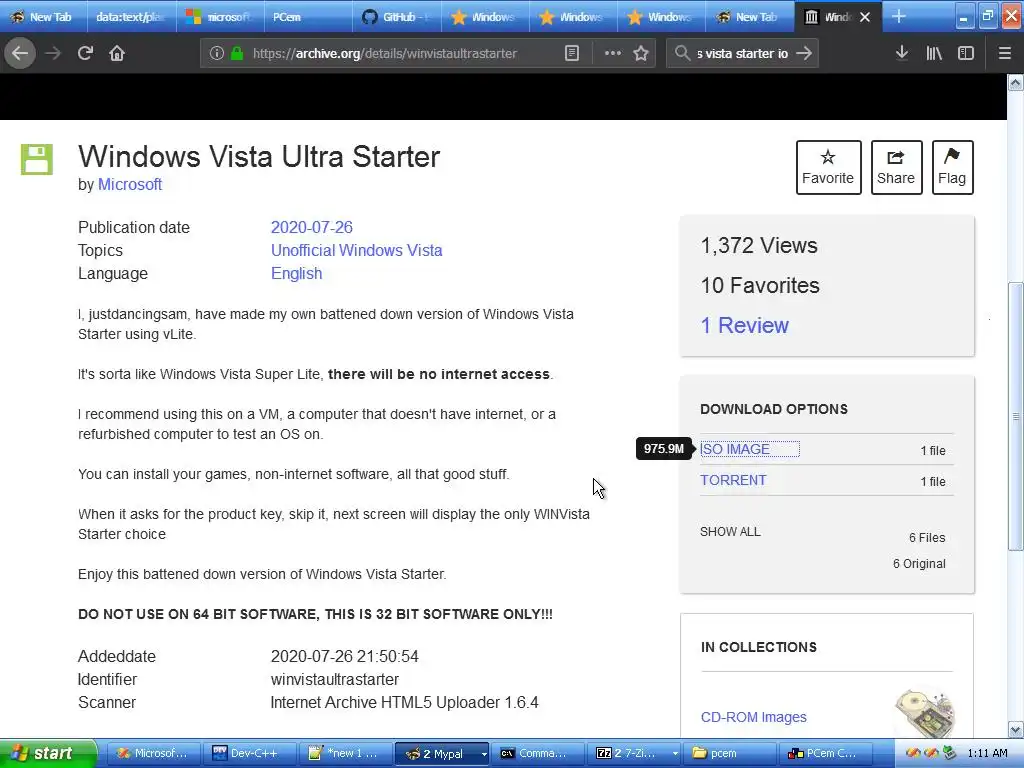Screen dimensions: 1024x768
Task: Click the green secure padlock icon
Action: pyautogui.click(x=237, y=54)
